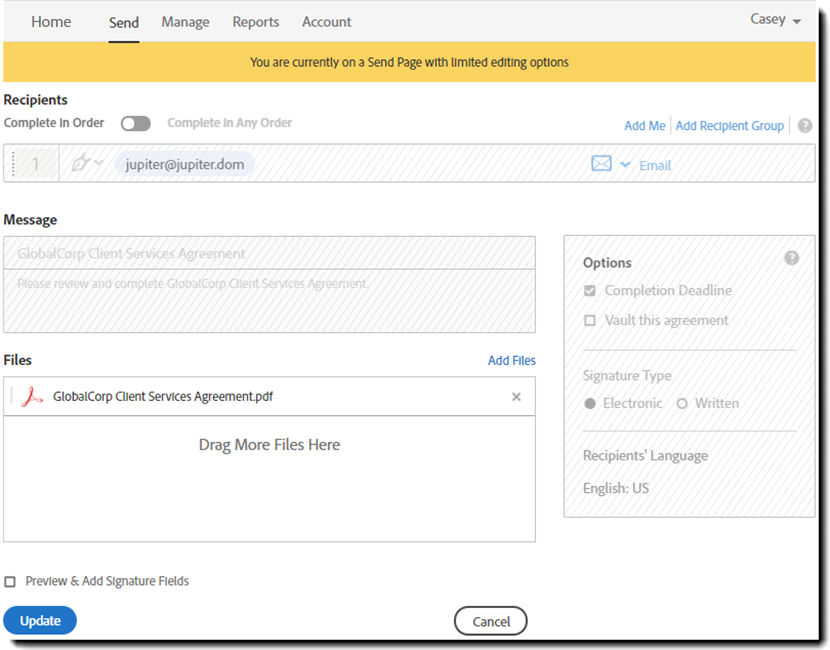Click the Recipients help question mark icon
830x650 pixels.
(x=805, y=126)
